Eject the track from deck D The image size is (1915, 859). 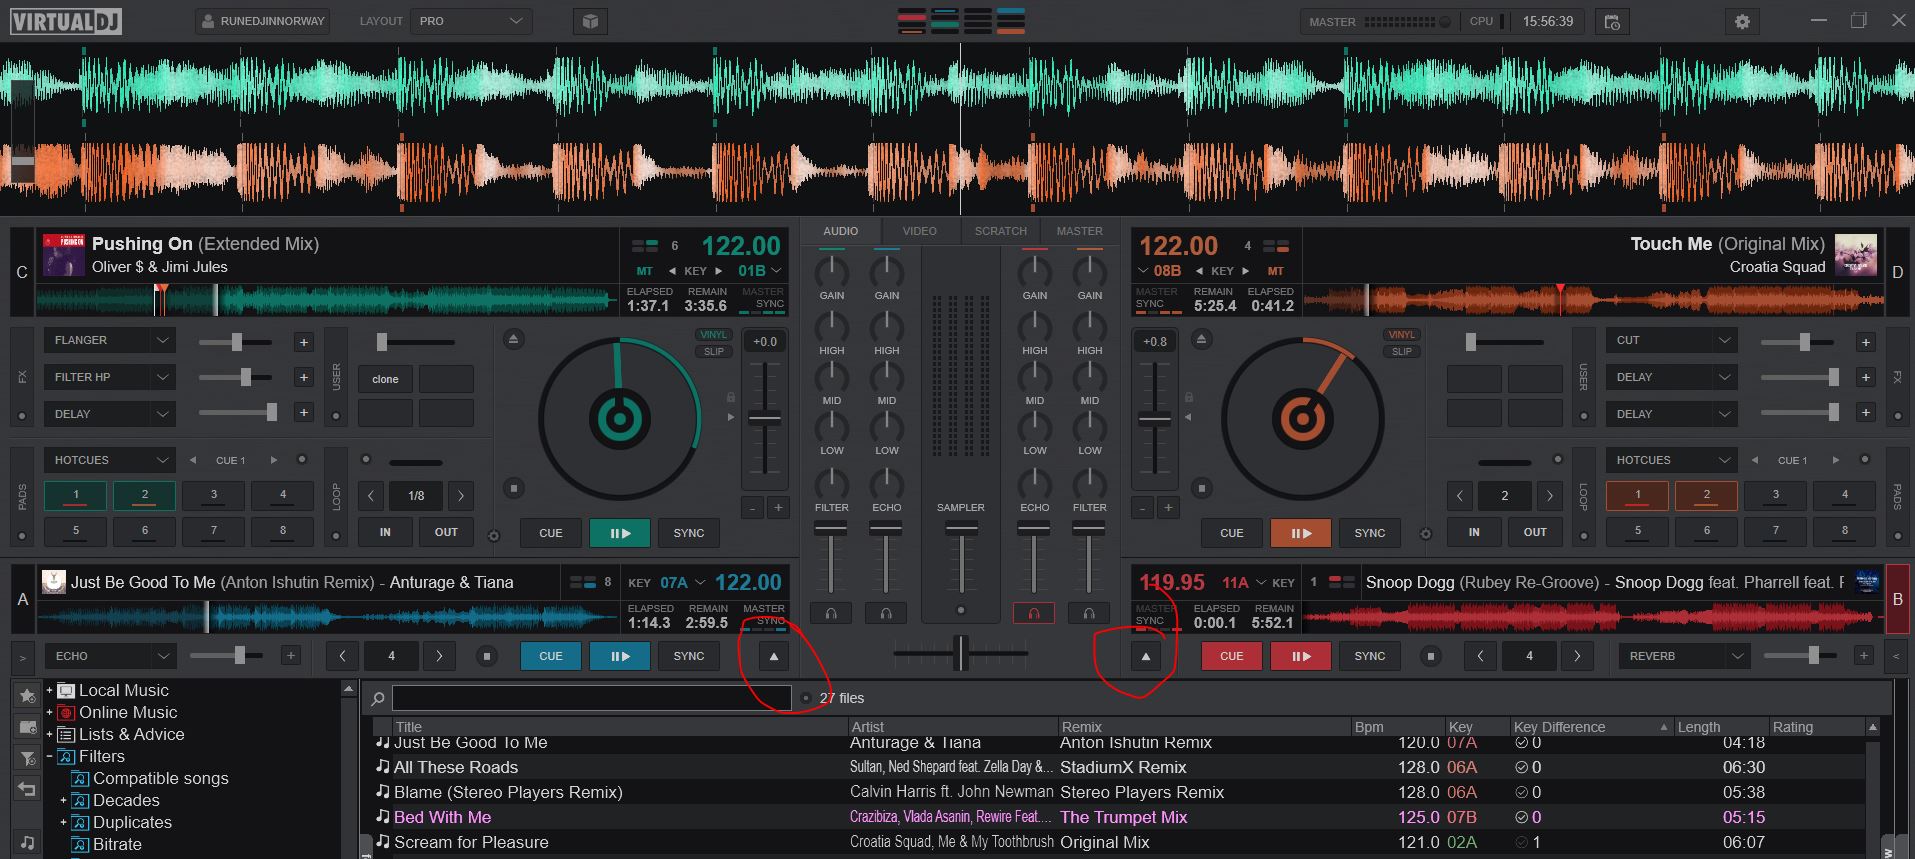click(x=1201, y=340)
